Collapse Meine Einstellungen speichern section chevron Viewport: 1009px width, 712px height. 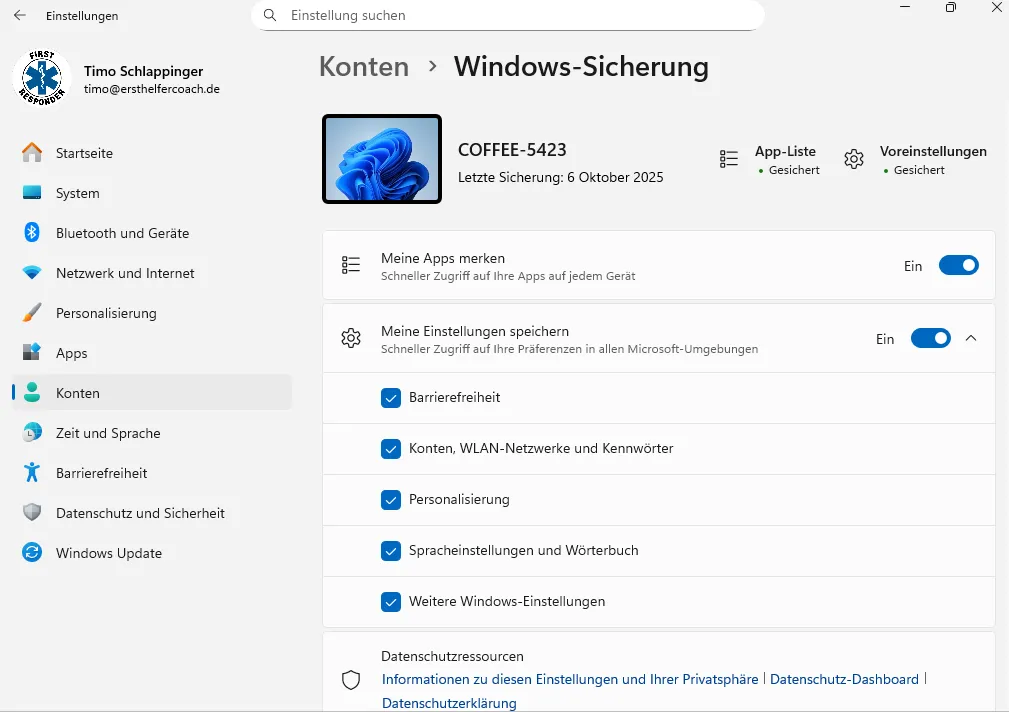[970, 339]
